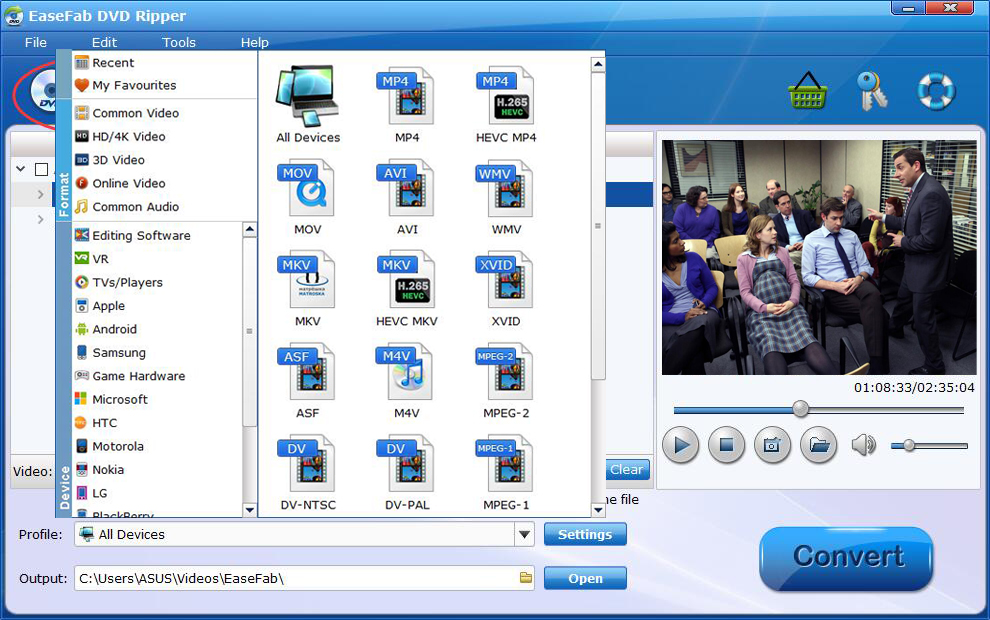Click the Output path field
The image size is (990, 620).
304,578
